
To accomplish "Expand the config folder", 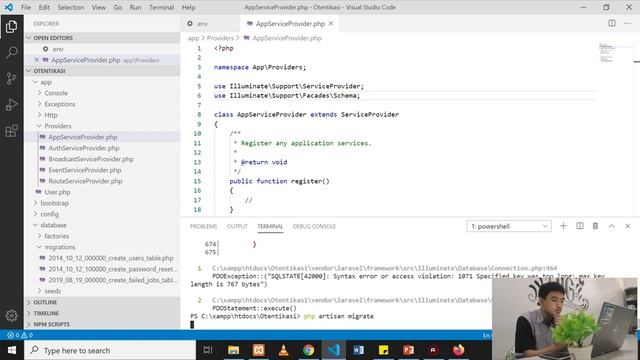I will click(x=102, y=214).
